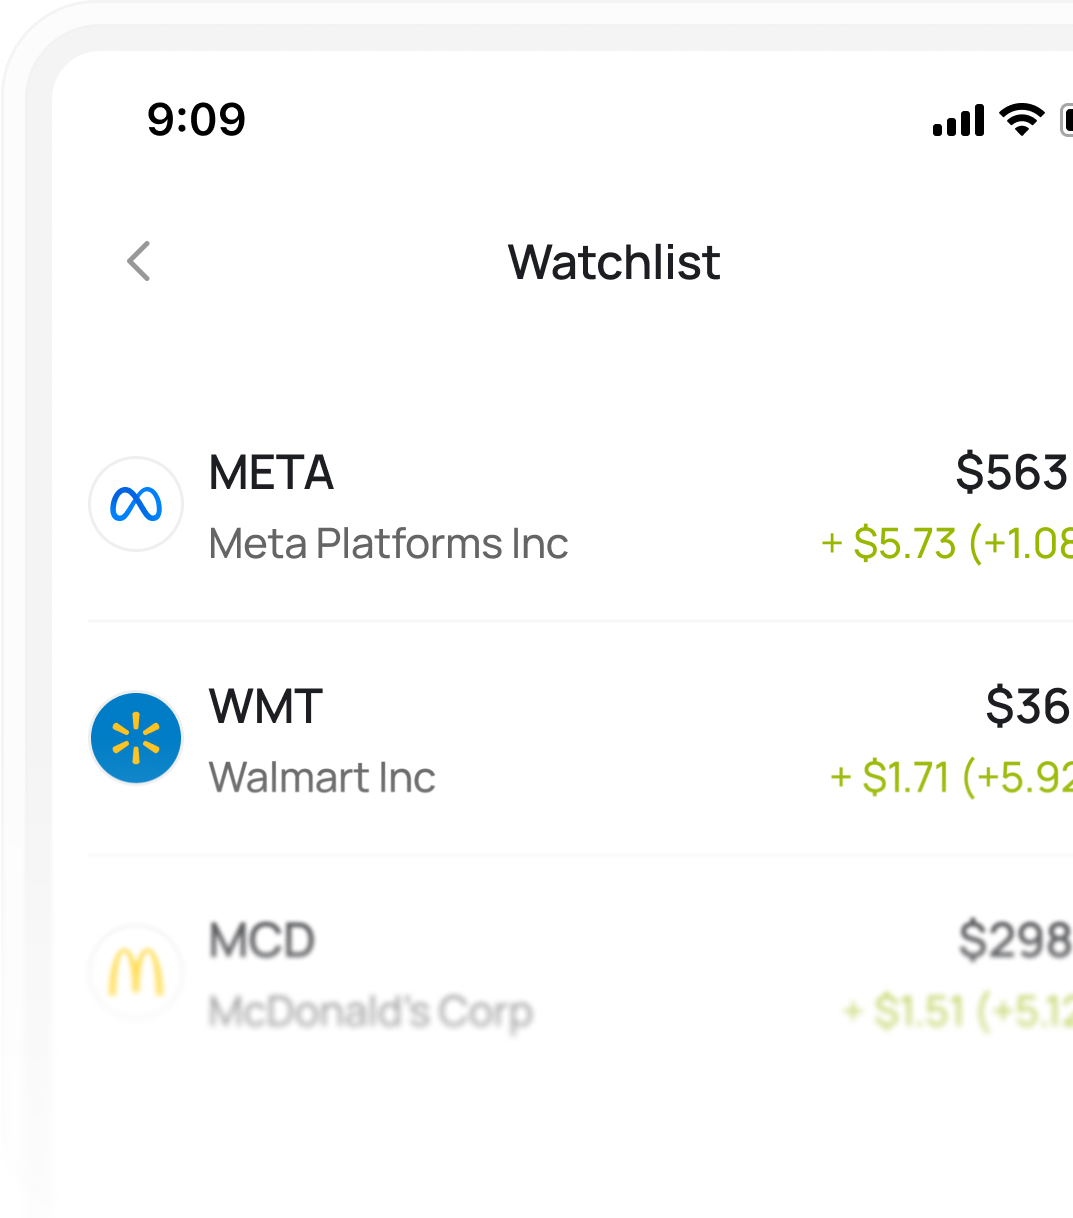Tap the back chevron arrow
This screenshot has width=1073, height=1218.
[139, 262]
